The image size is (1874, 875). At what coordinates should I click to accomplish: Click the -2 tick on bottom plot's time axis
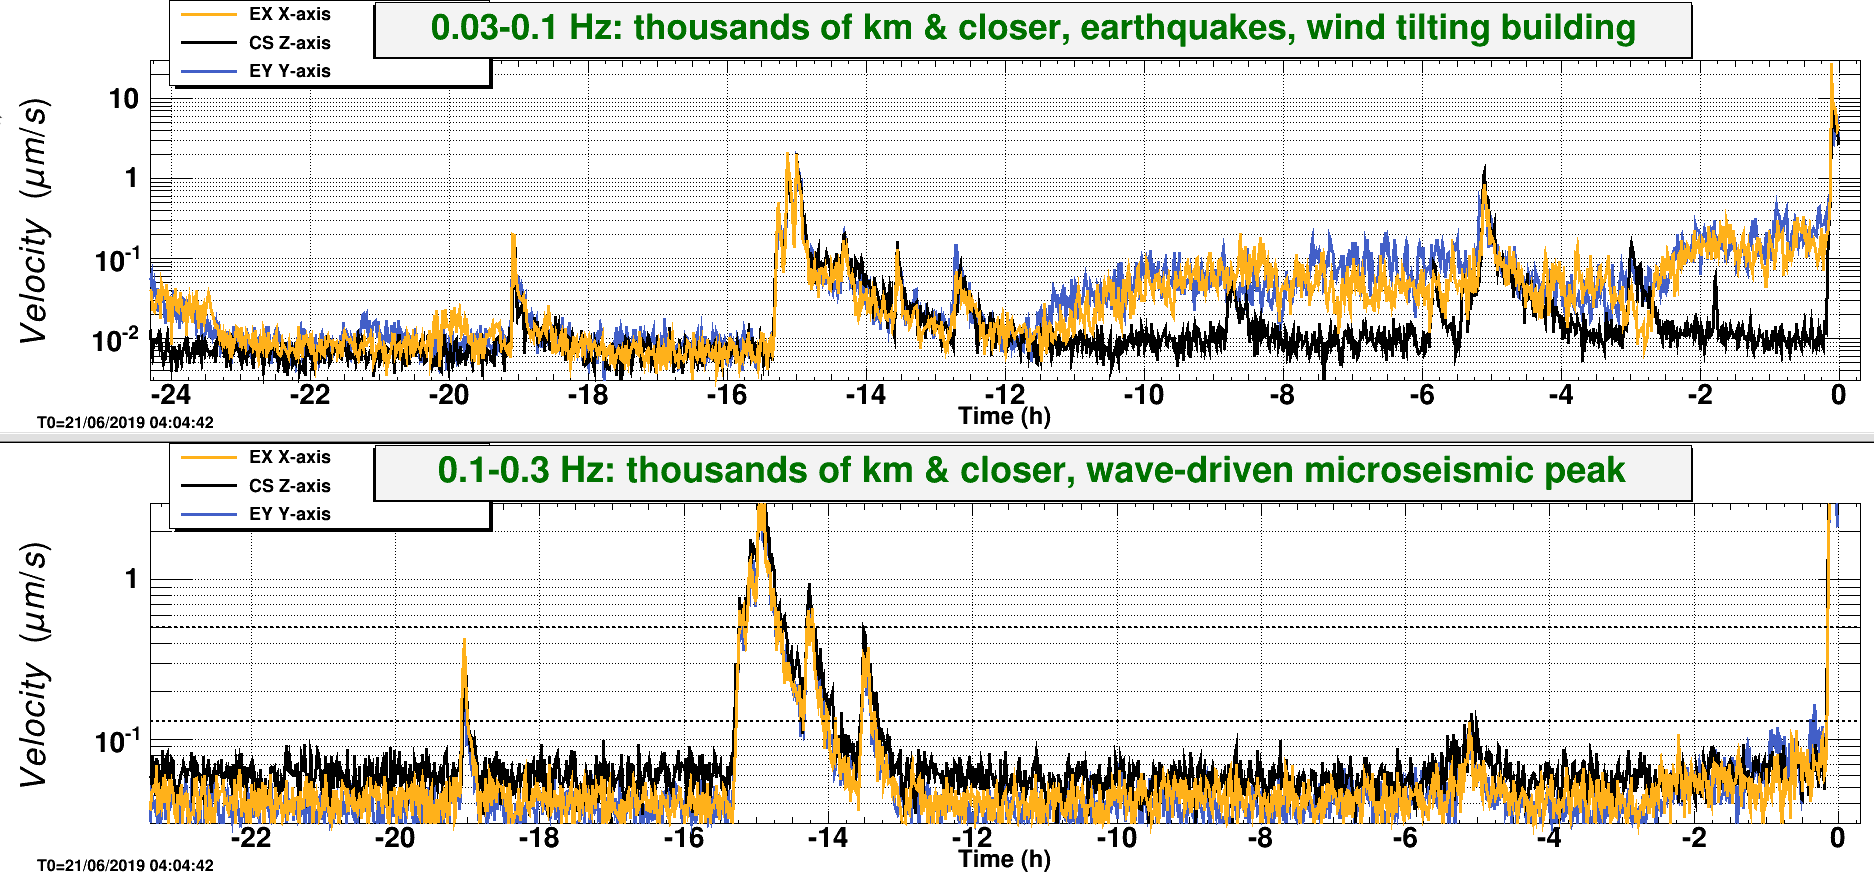point(1693,838)
